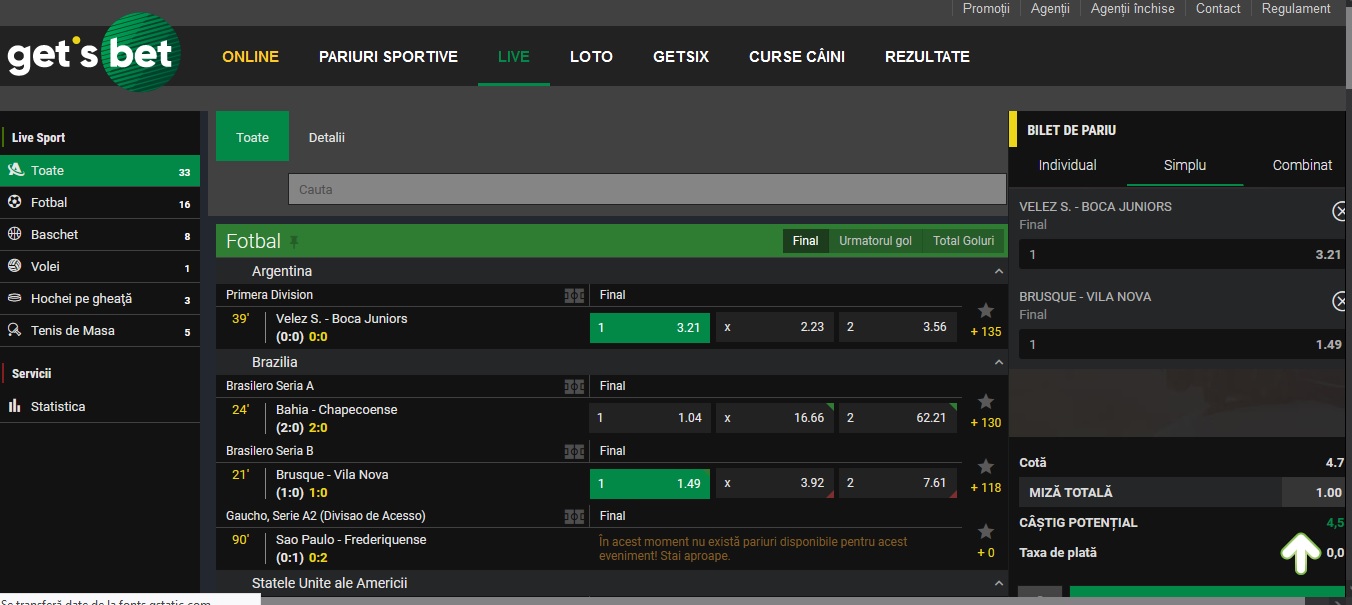
Task: Expand +118 more markets for Brusque - Vila Nova
Action: [986, 488]
